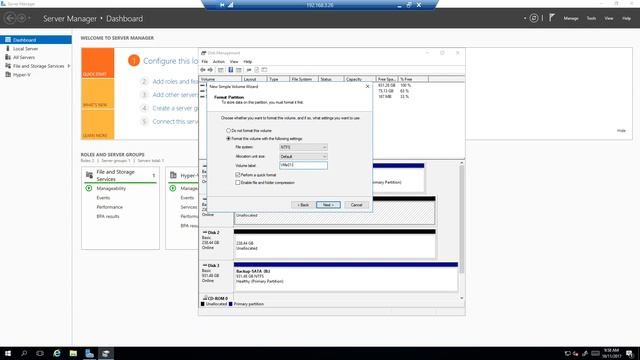Open File Explorer from taskbar
The width and height of the screenshot is (640, 360).
click(x=73, y=353)
